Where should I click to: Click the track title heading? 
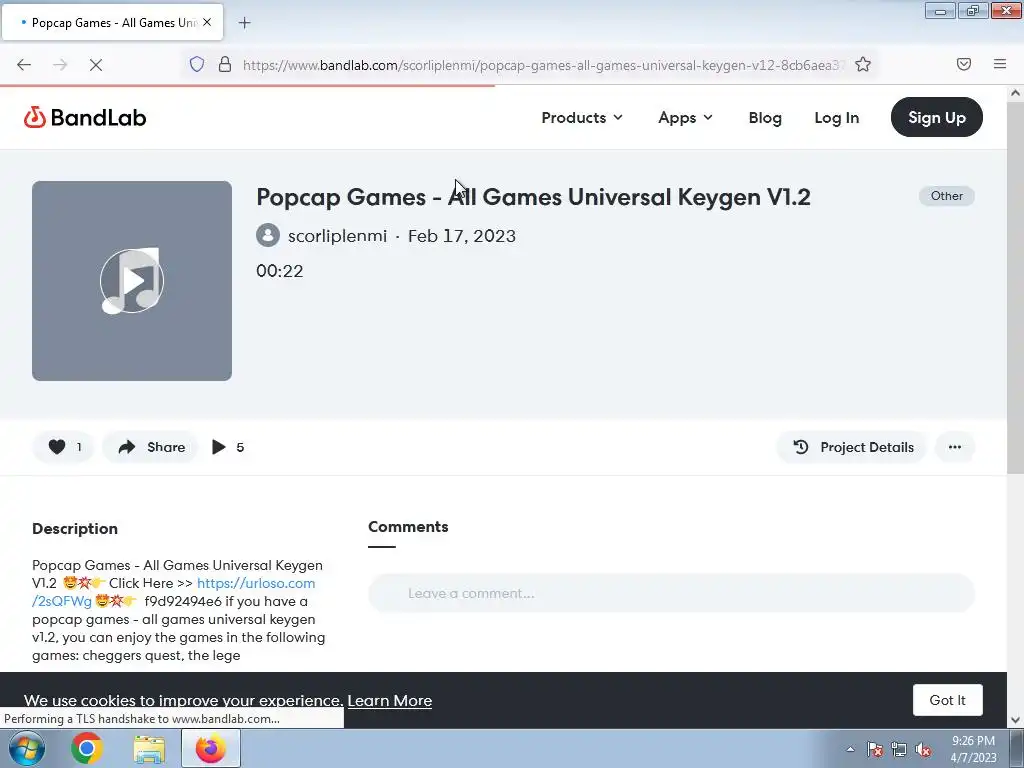pyautogui.click(x=533, y=197)
